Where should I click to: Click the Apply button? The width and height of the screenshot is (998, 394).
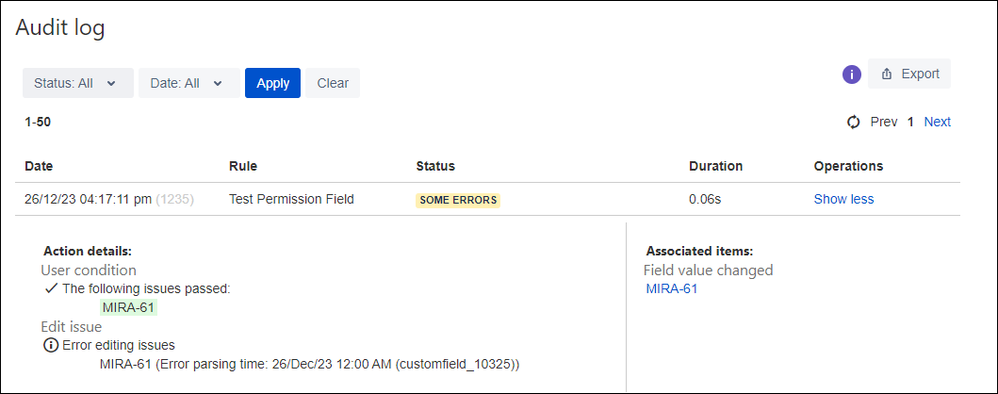[272, 83]
